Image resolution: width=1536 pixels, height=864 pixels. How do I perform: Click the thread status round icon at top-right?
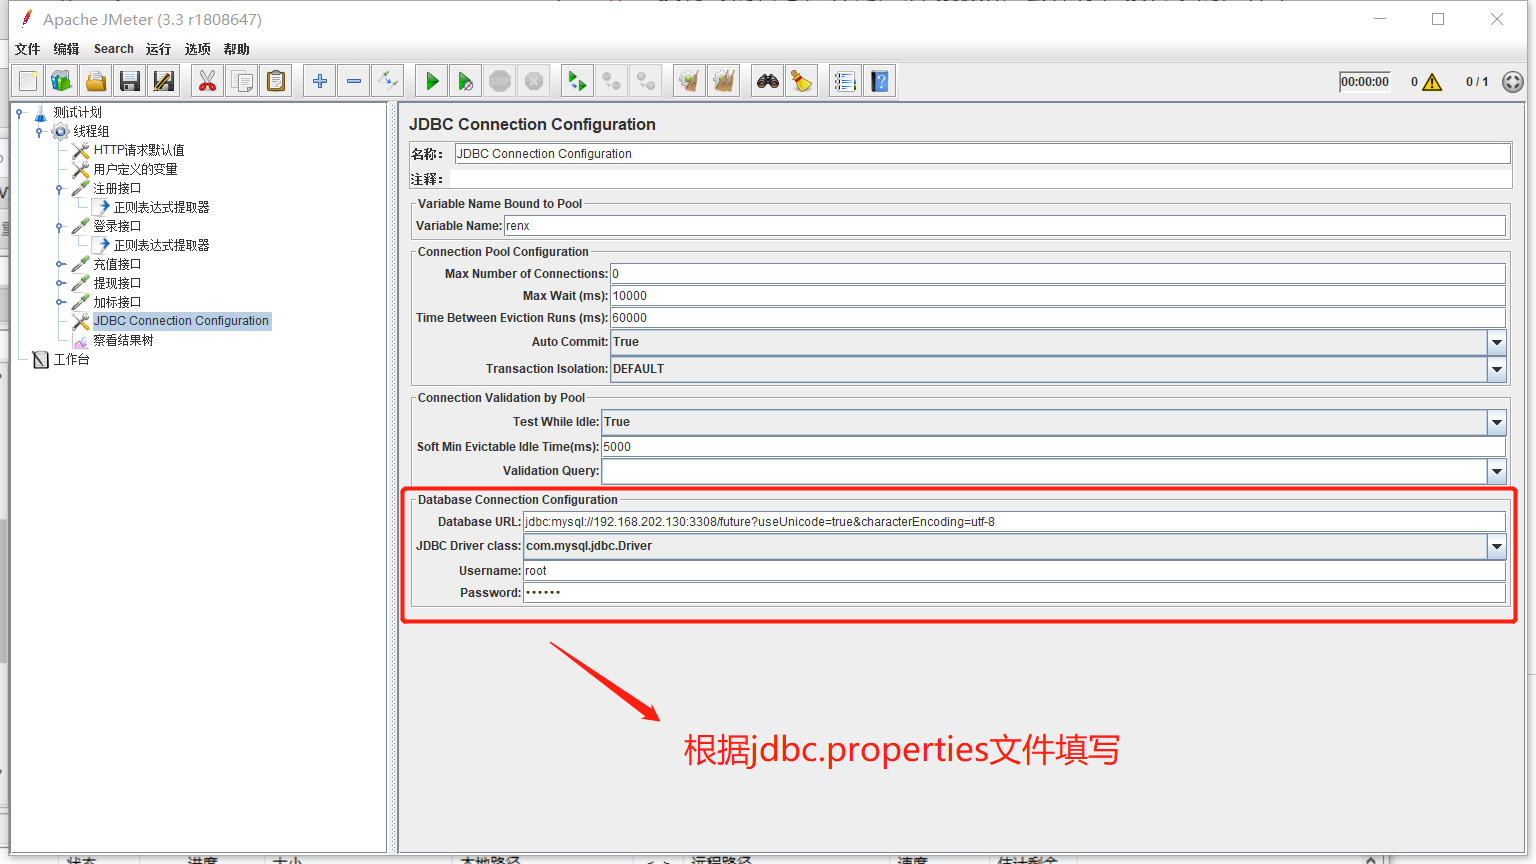tap(1513, 82)
